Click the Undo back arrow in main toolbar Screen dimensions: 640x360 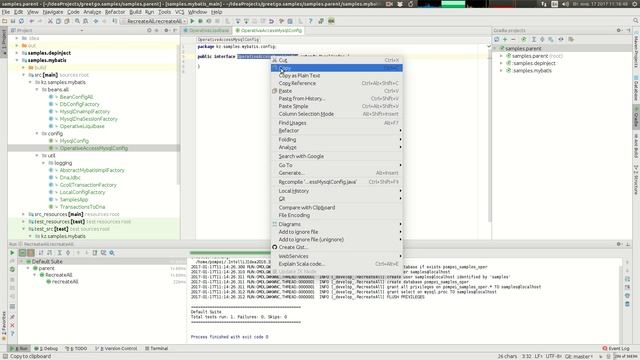click(x=31, y=21)
